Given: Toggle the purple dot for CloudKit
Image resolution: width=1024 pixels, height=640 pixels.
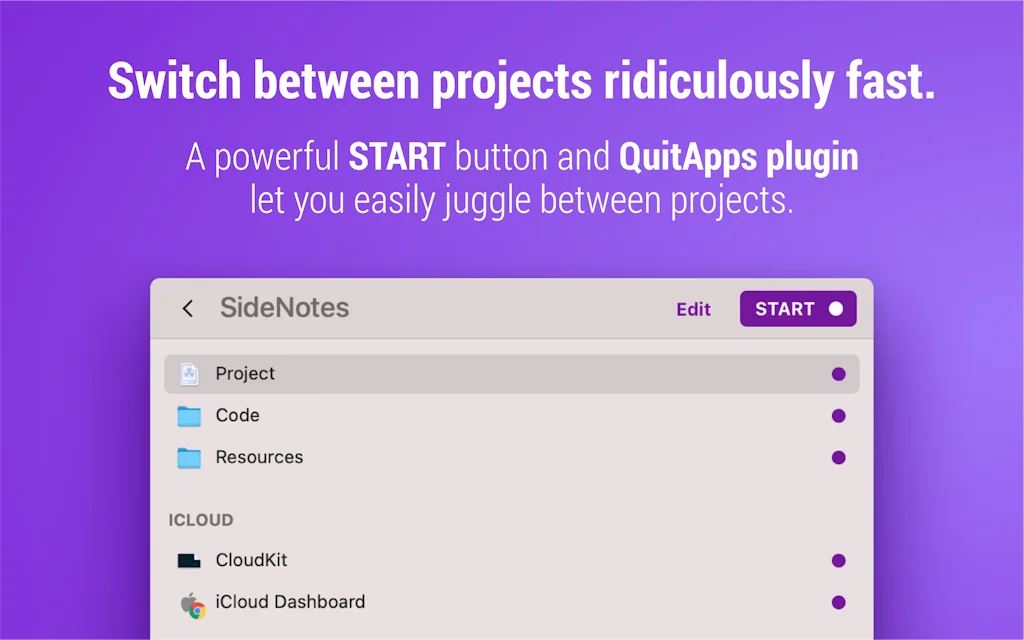Looking at the screenshot, I should [x=838, y=561].
